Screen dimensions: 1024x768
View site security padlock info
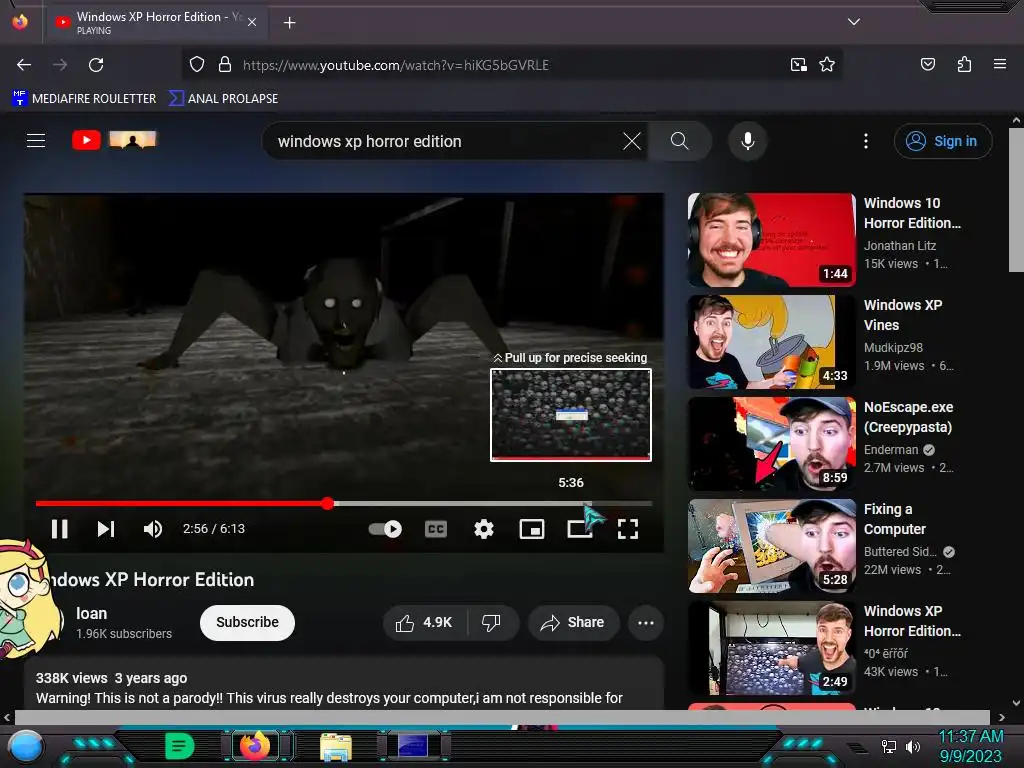click(x=225, y=65)
